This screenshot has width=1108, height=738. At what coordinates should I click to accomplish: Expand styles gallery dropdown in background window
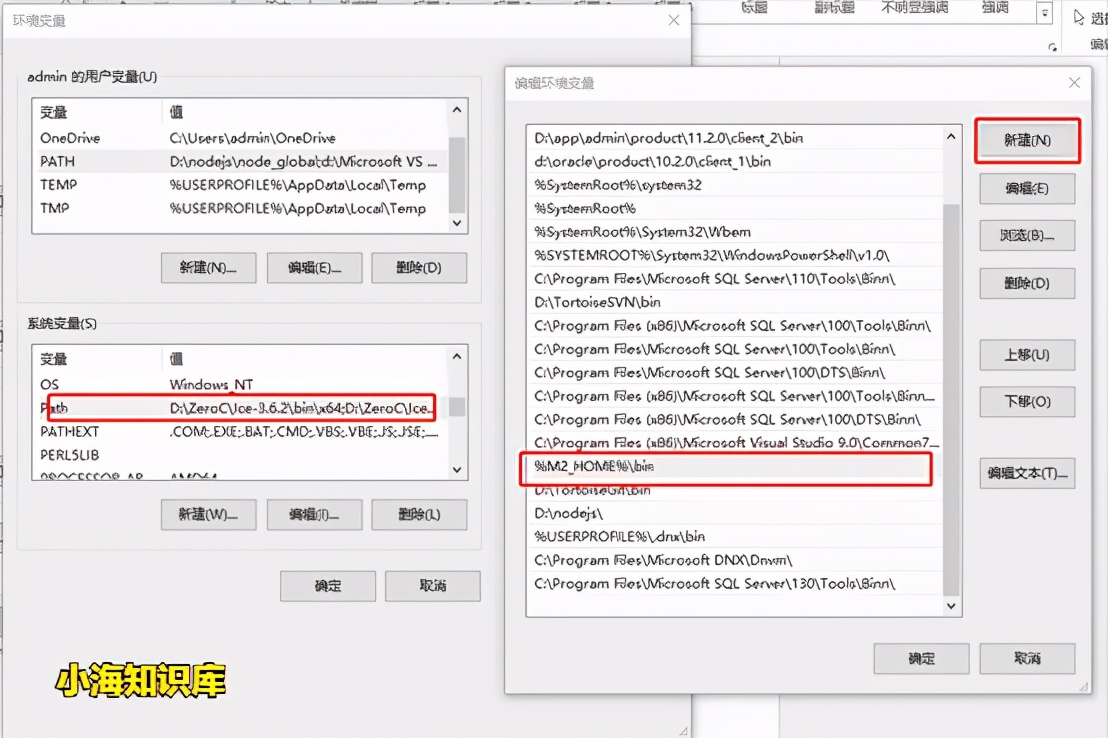1044,11
